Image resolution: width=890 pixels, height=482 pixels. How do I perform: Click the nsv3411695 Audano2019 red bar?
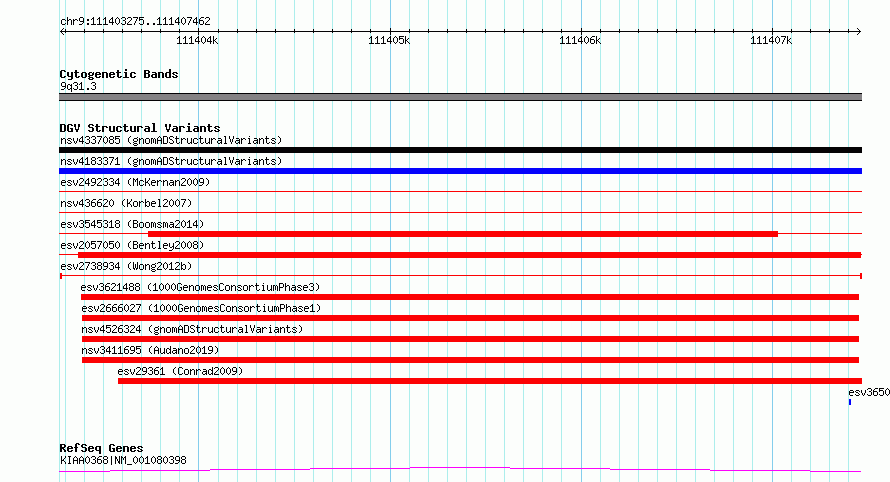(471, 360)
